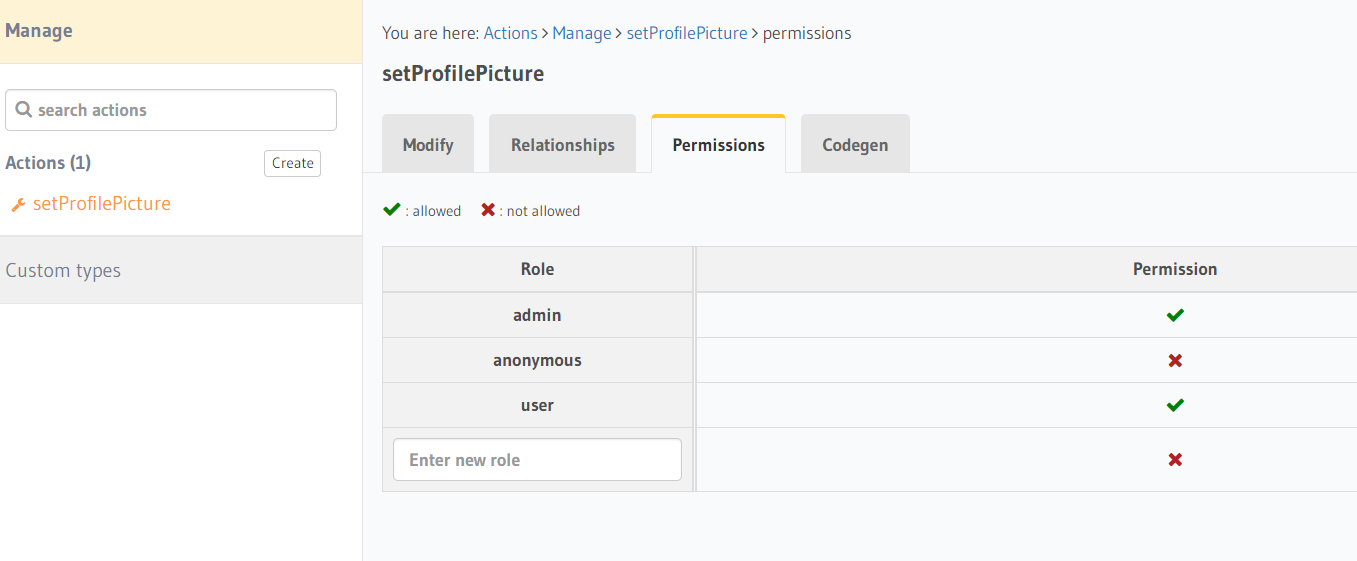
Task: Click setProfilePicture breadcrumb link
Action: pos(686,33)
